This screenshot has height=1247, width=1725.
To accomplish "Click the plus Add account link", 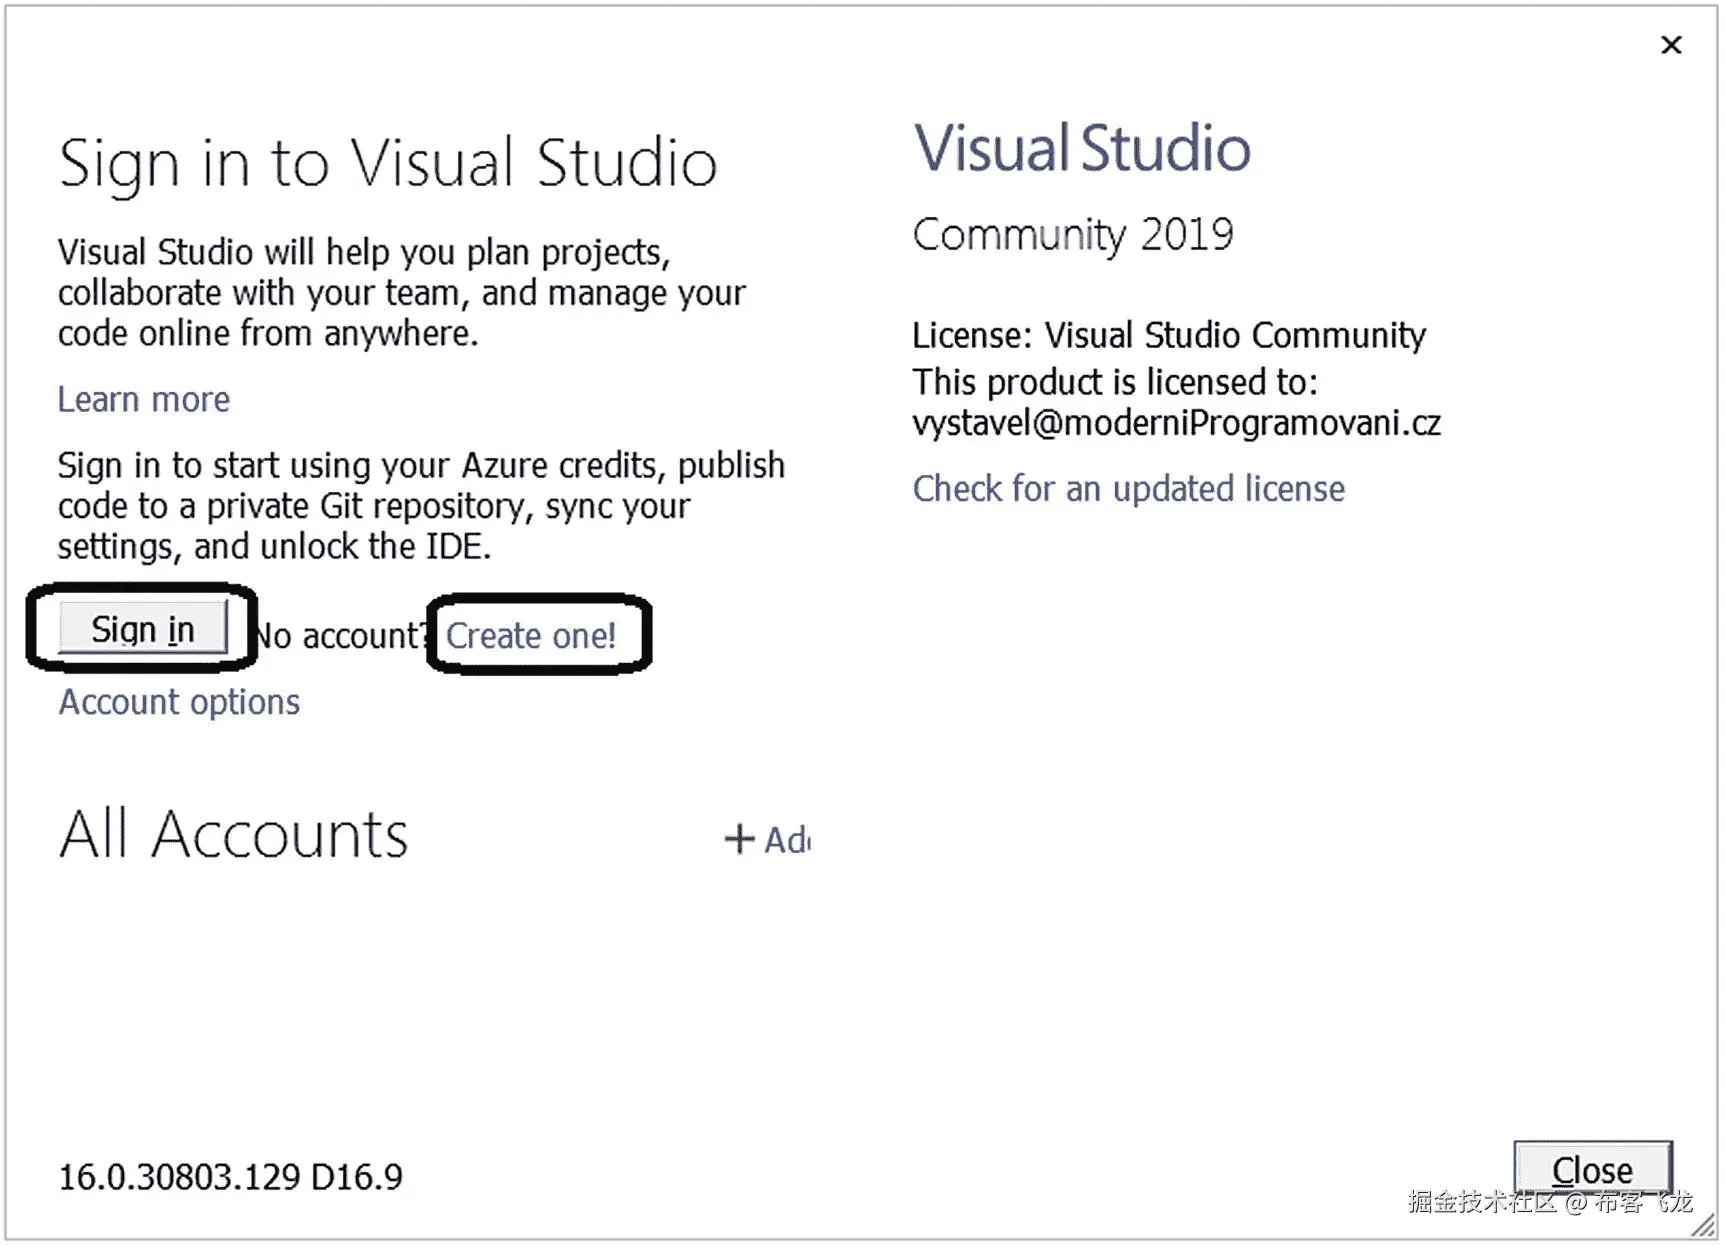I will tap(767, 839).
